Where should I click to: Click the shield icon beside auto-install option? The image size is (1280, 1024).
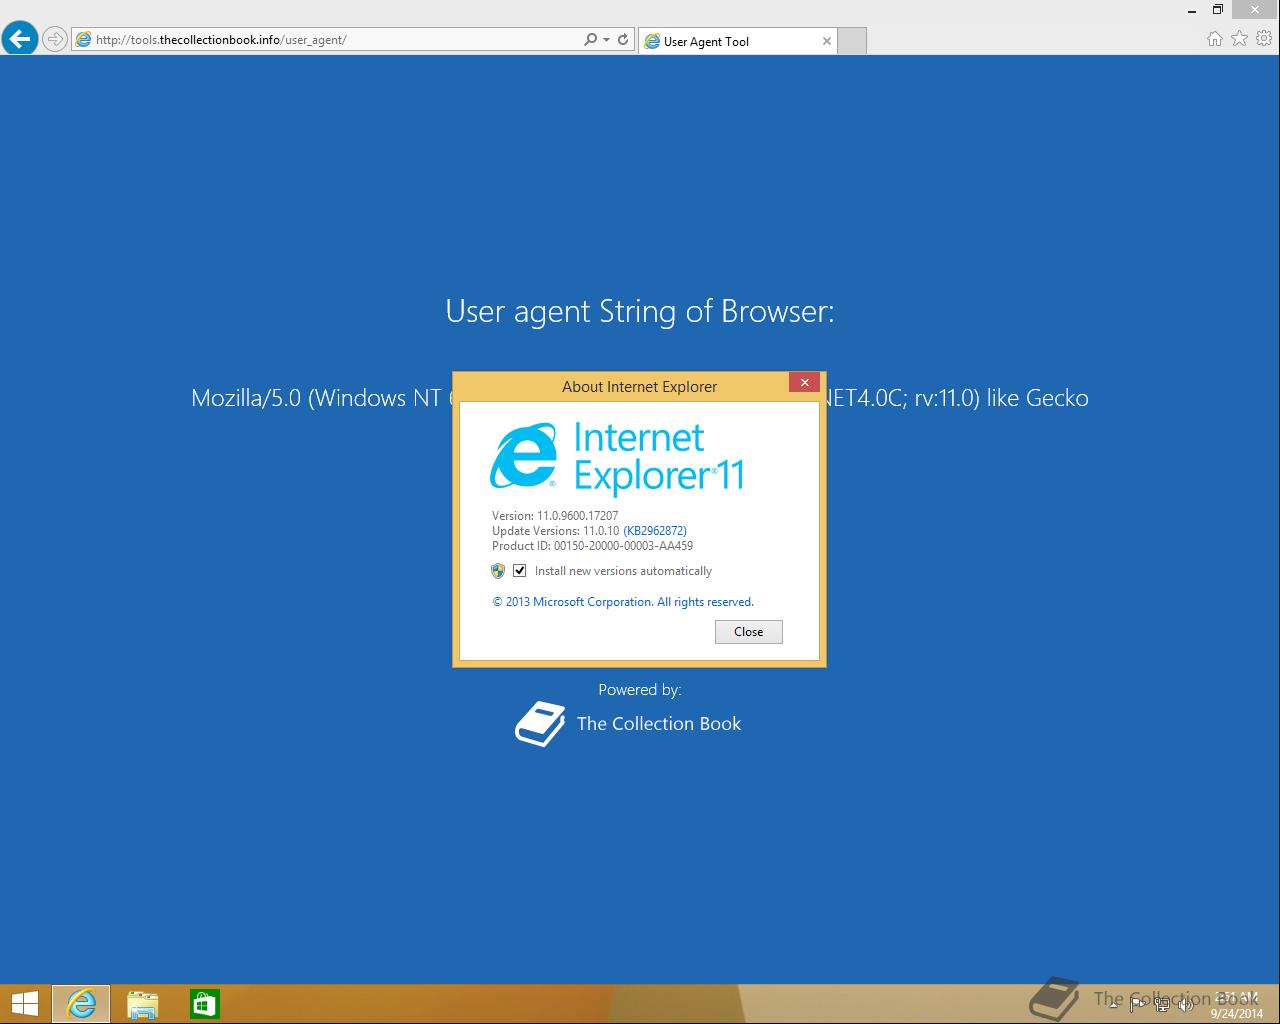tap(498, 571)
